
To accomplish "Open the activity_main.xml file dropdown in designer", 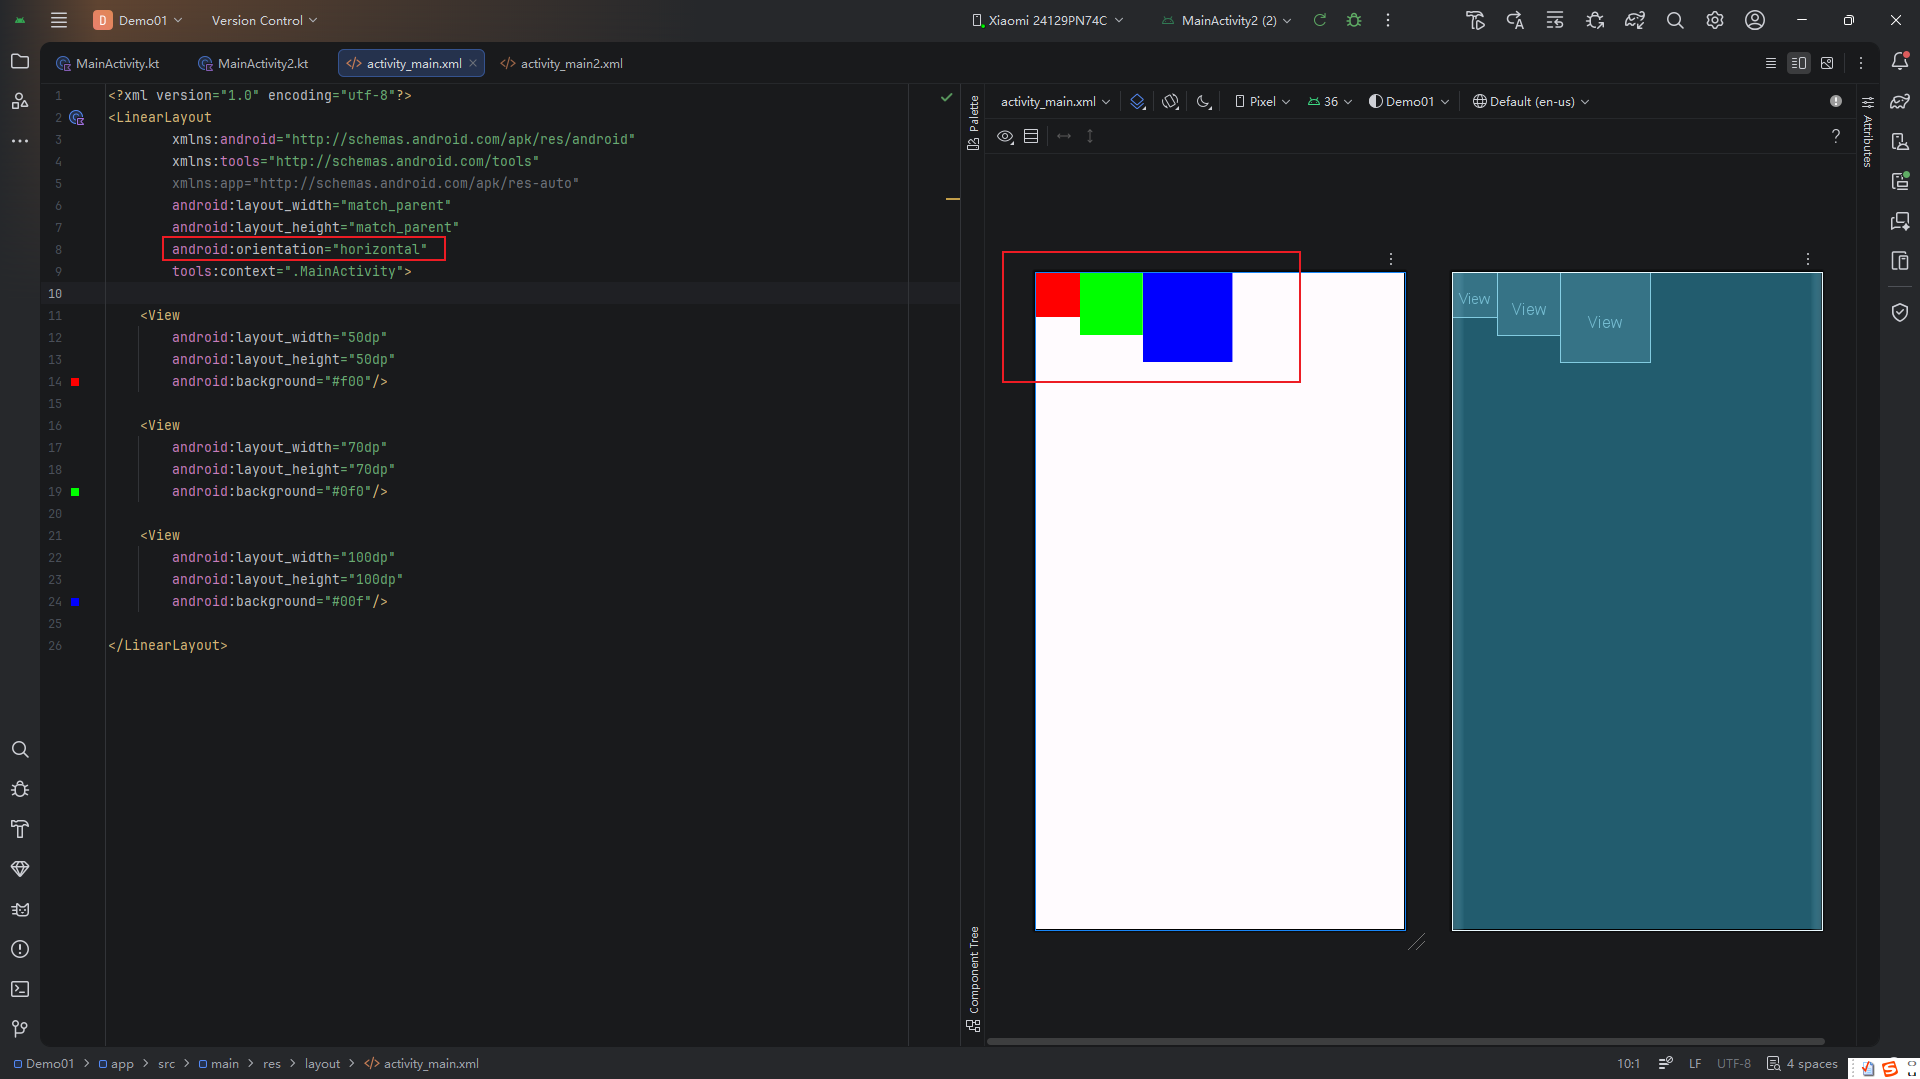I will (1055, 101).
